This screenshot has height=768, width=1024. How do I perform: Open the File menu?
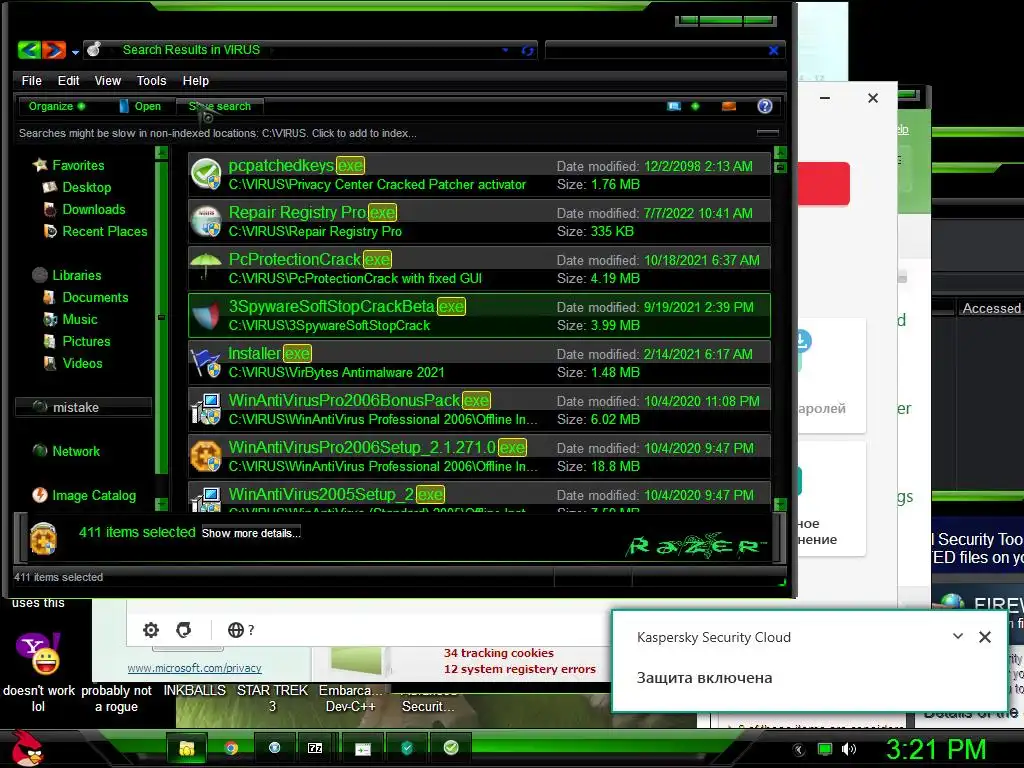click(31, 80)
